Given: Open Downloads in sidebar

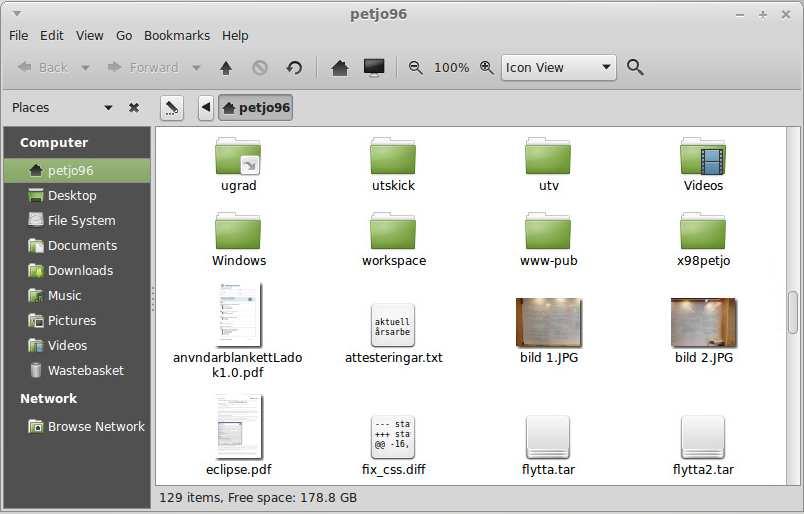Looking at the screenshot, I should click(77, 271).
